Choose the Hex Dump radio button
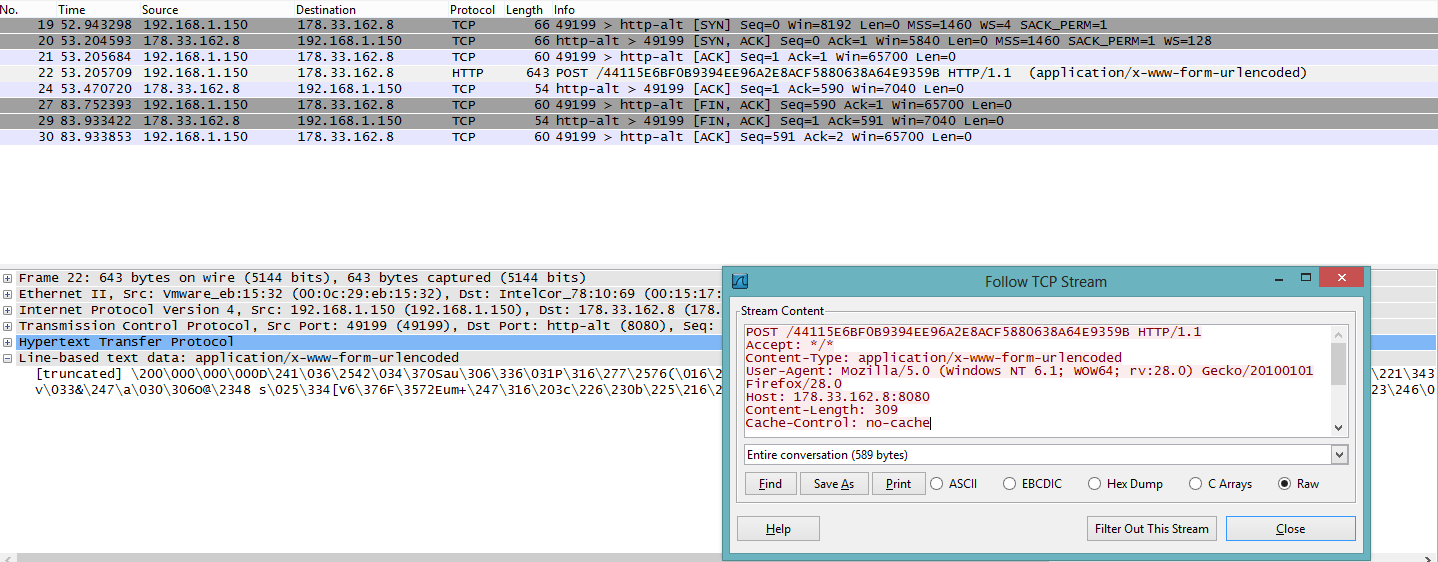1438x562 pixels. coord(1095,484)
